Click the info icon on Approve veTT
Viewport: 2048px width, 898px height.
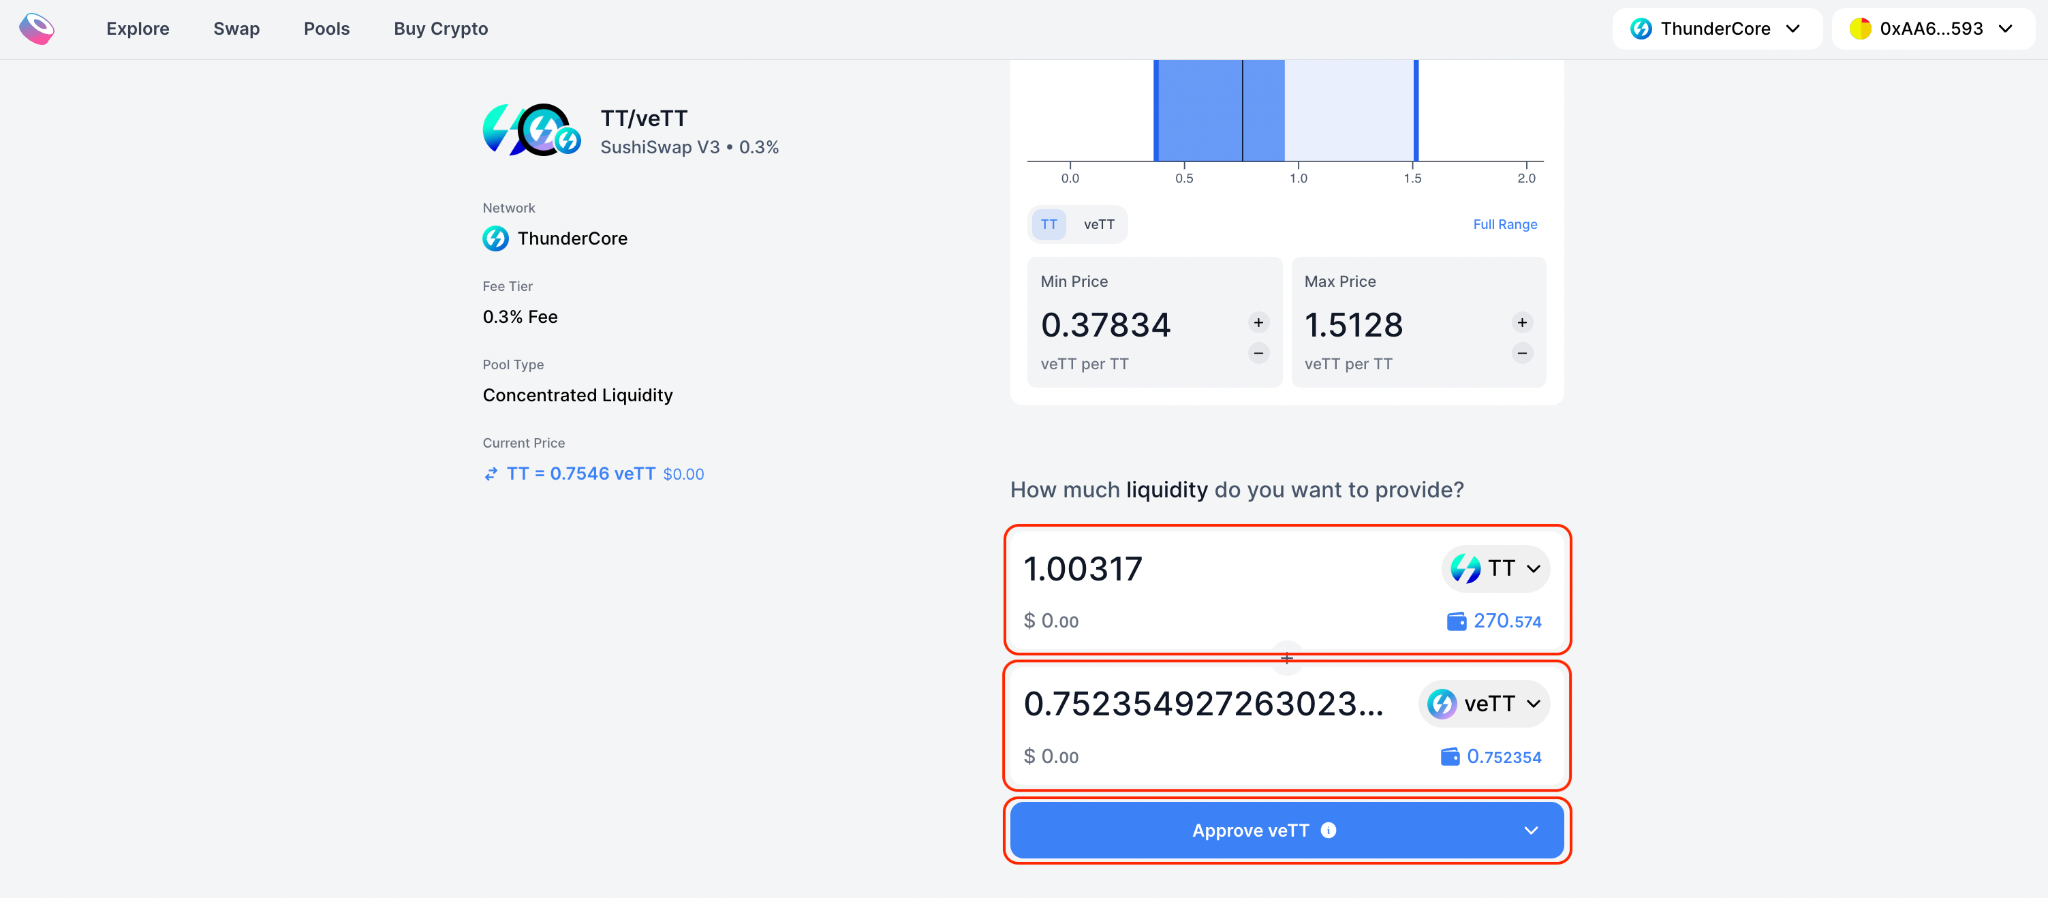(1328, 830)
